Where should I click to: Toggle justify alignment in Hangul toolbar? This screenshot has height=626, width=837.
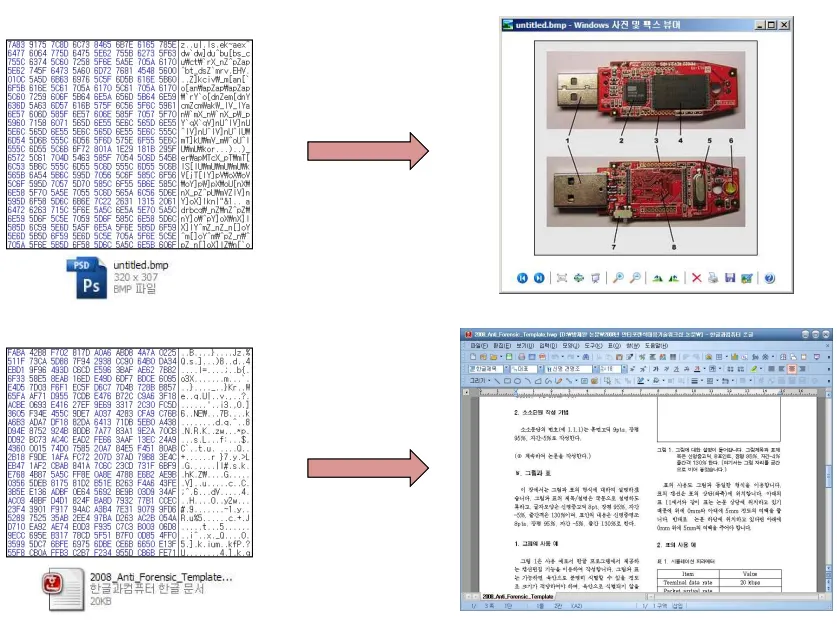(x=771, y=369)
